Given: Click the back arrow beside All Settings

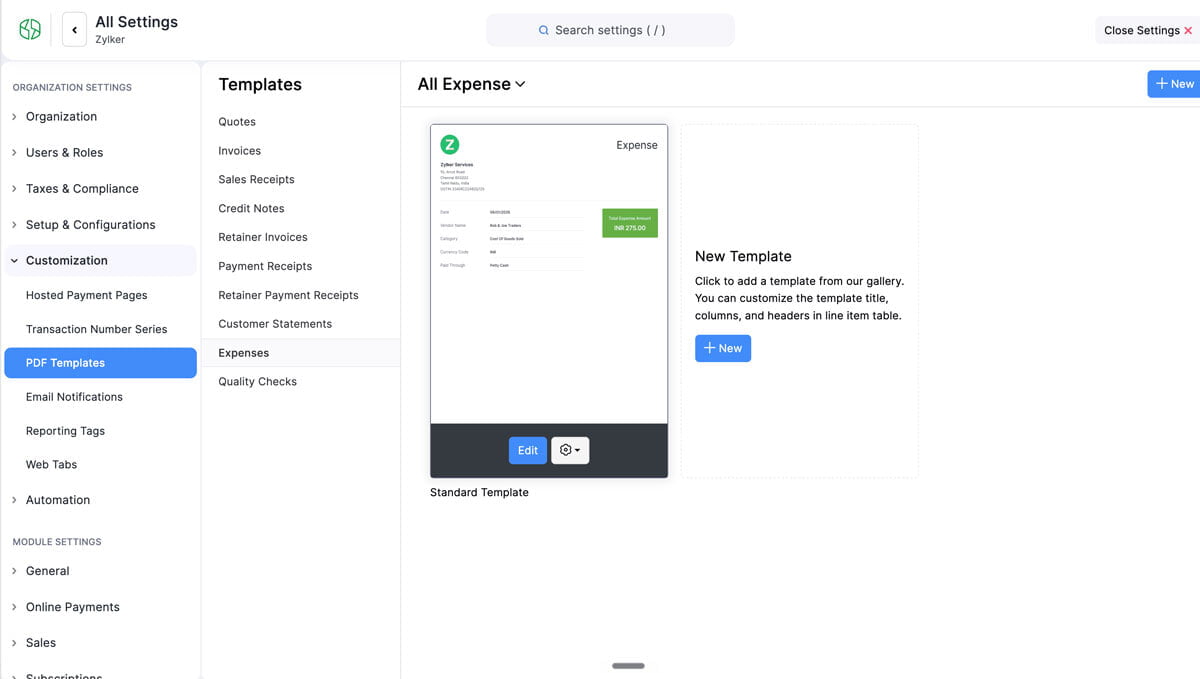Looking at the screenshot, I should (x=74, y=30).
